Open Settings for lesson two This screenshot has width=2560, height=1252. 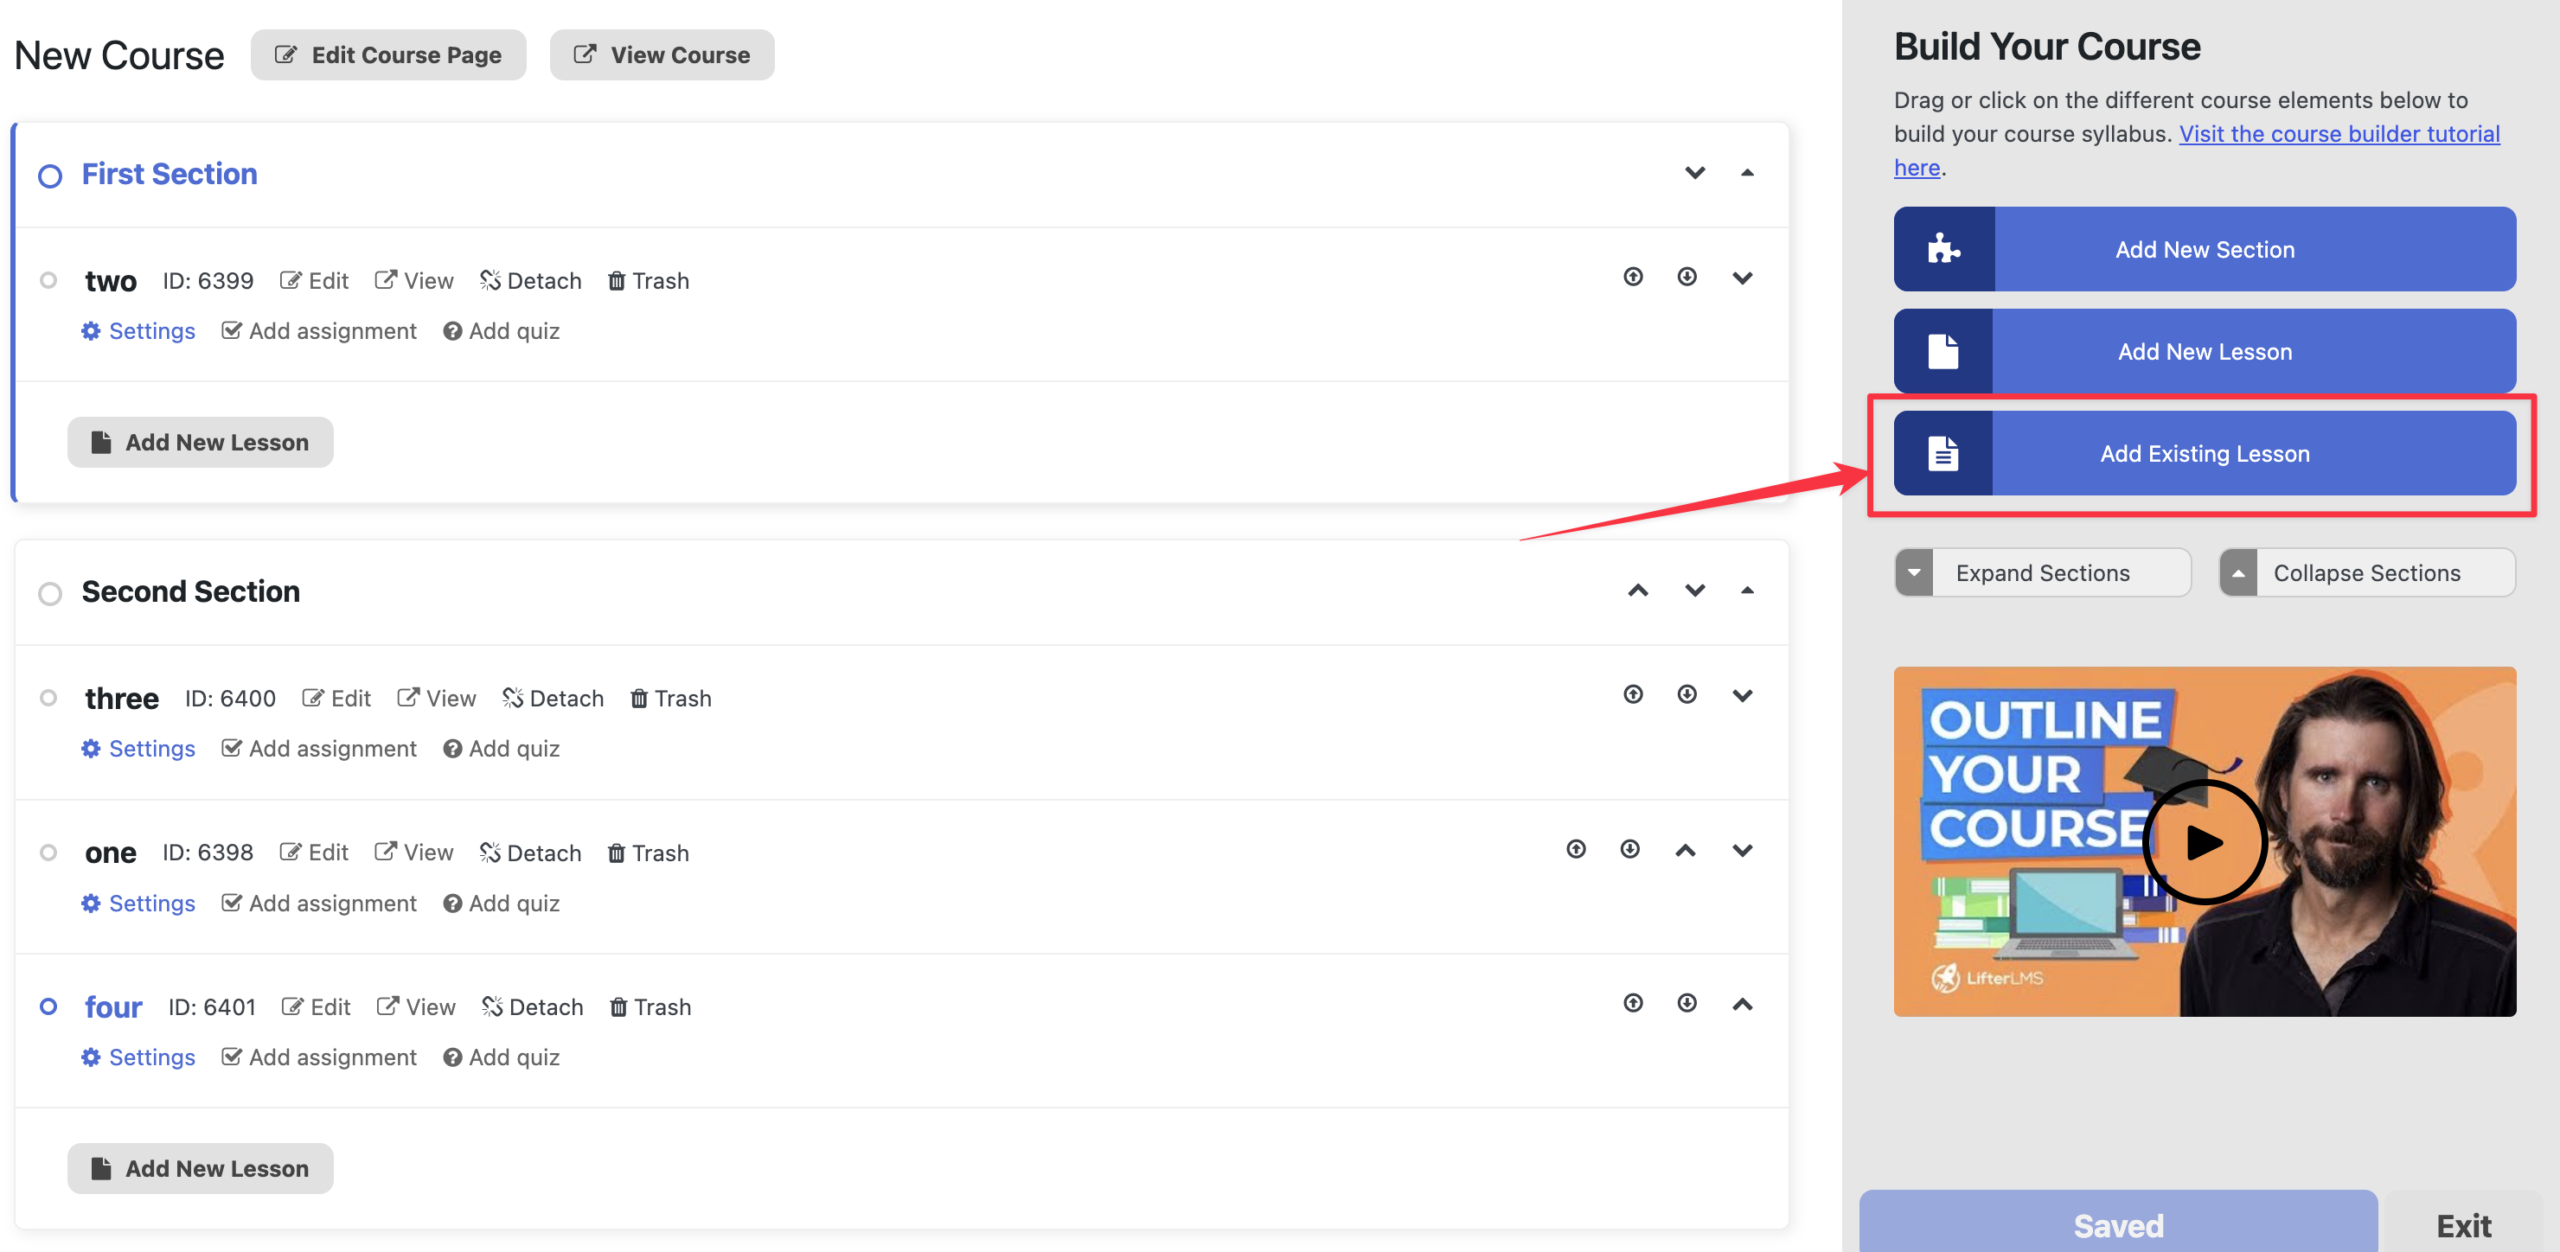[x=138, y=331]
